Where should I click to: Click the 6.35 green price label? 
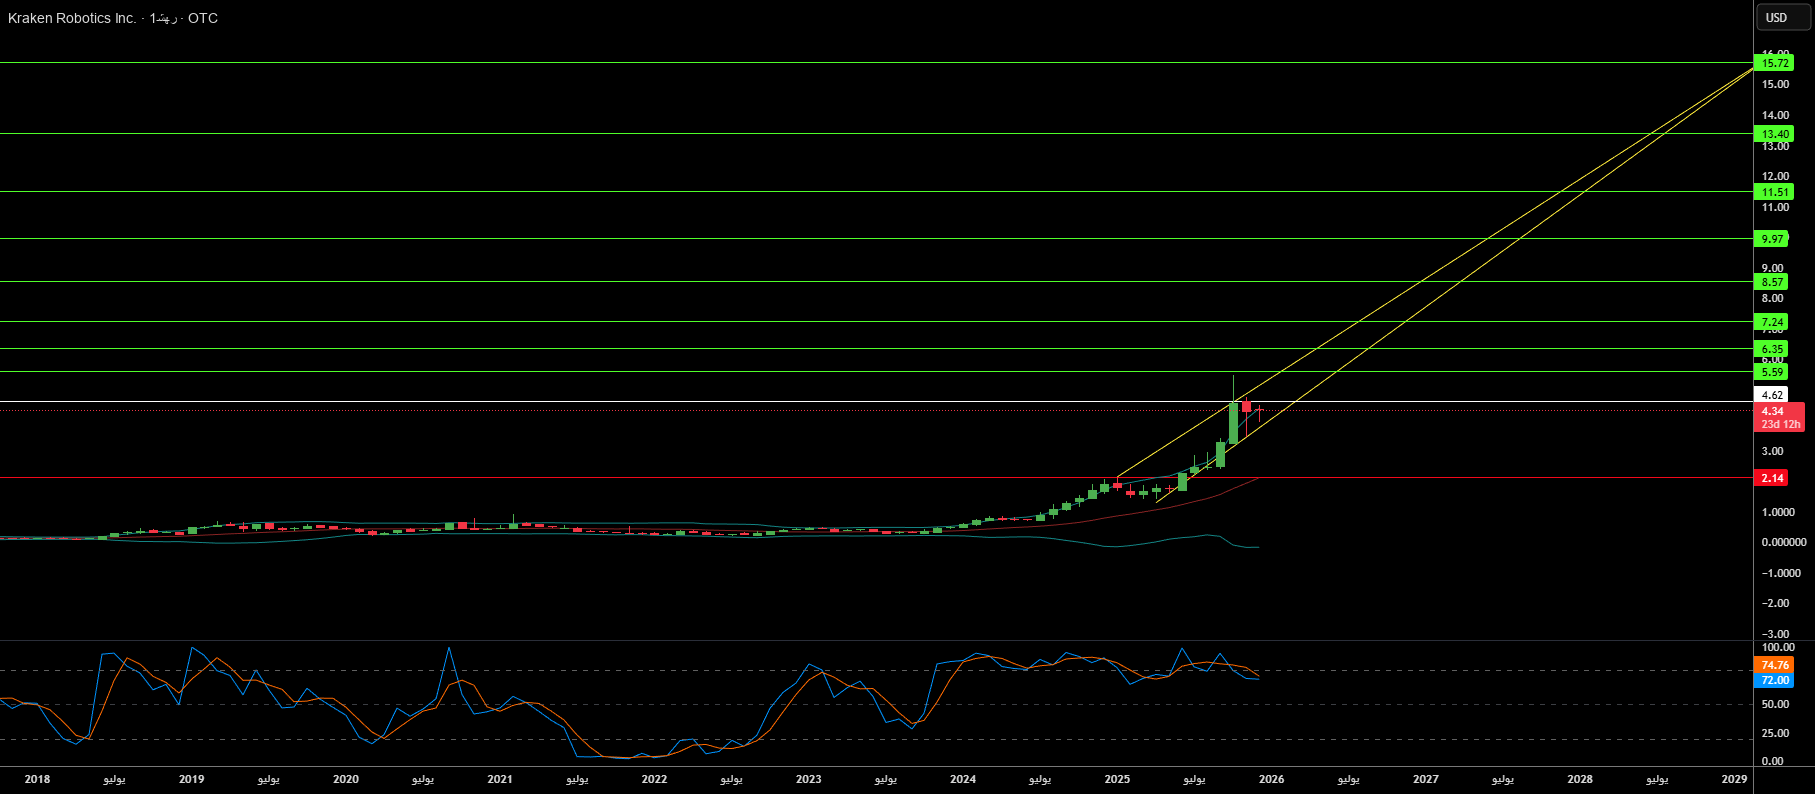click(1772, 349)
